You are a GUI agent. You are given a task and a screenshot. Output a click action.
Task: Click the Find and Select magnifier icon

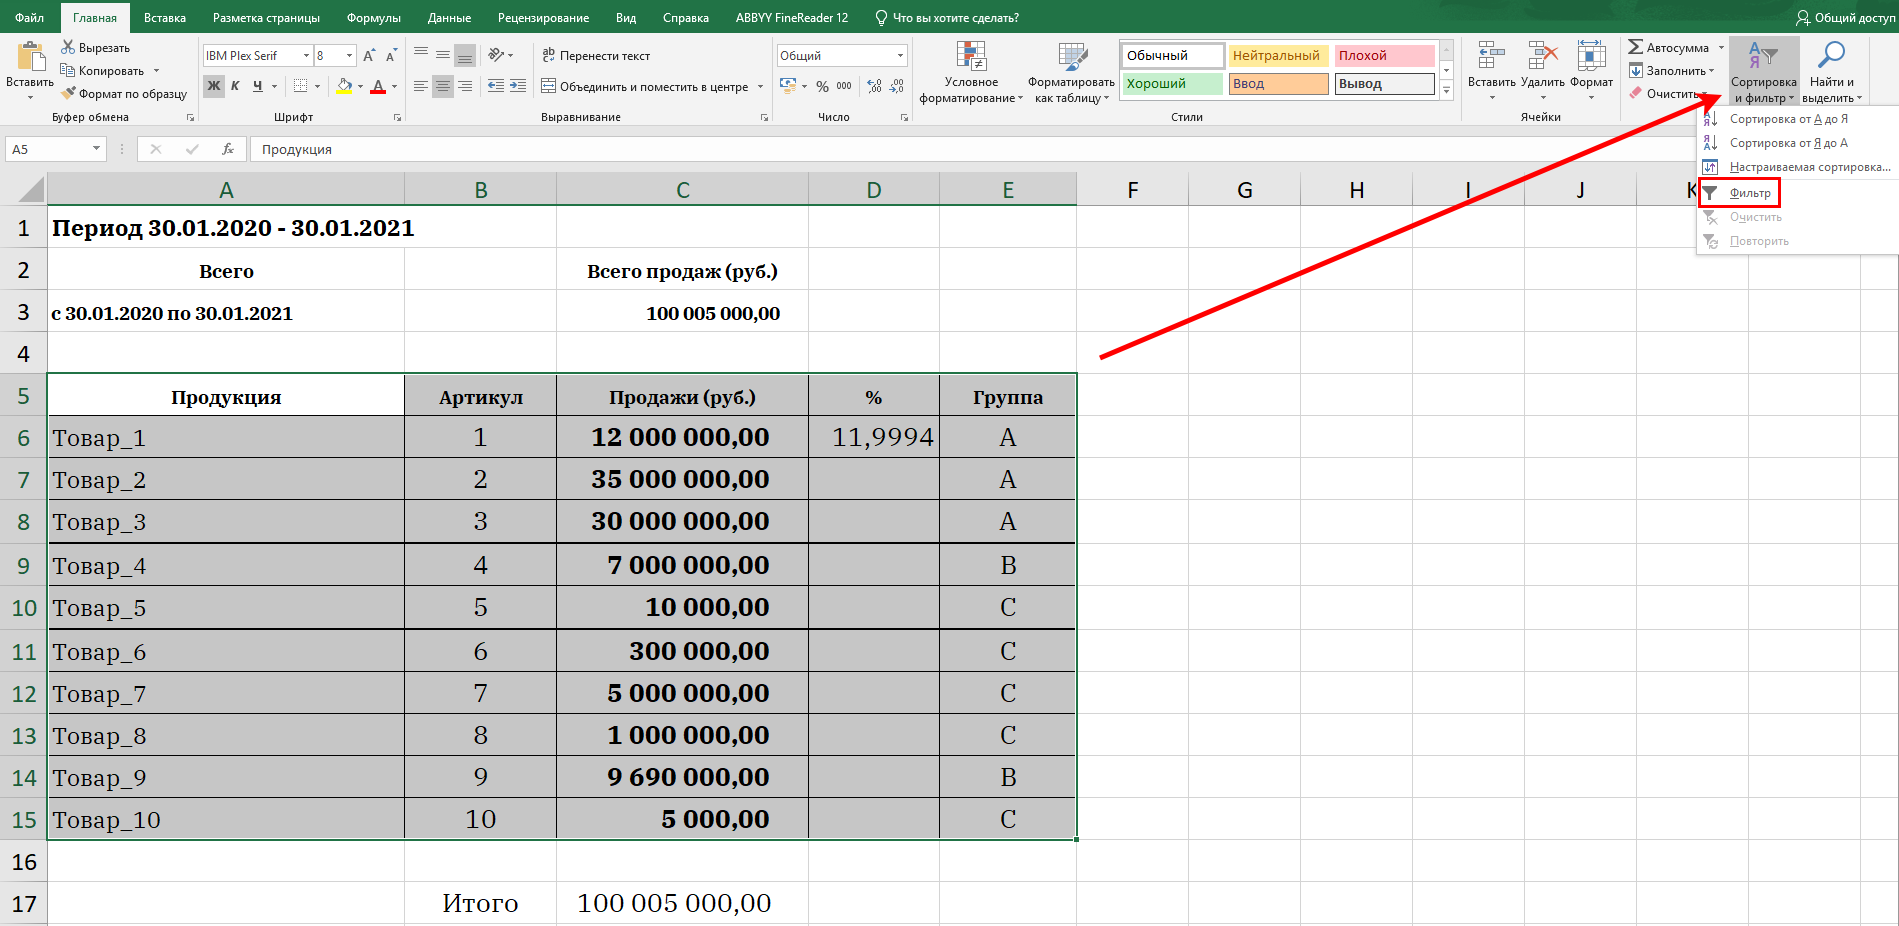tap(1831, 56)
